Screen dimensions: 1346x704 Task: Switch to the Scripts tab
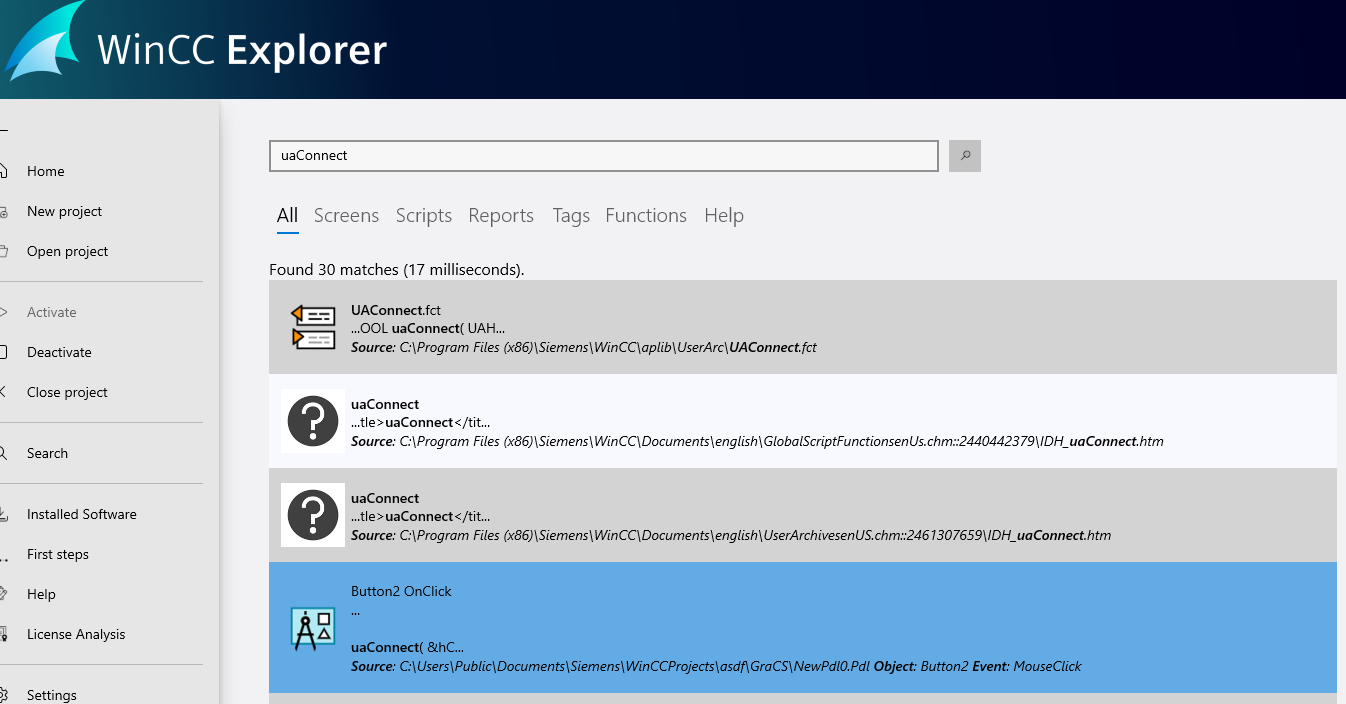424,215
